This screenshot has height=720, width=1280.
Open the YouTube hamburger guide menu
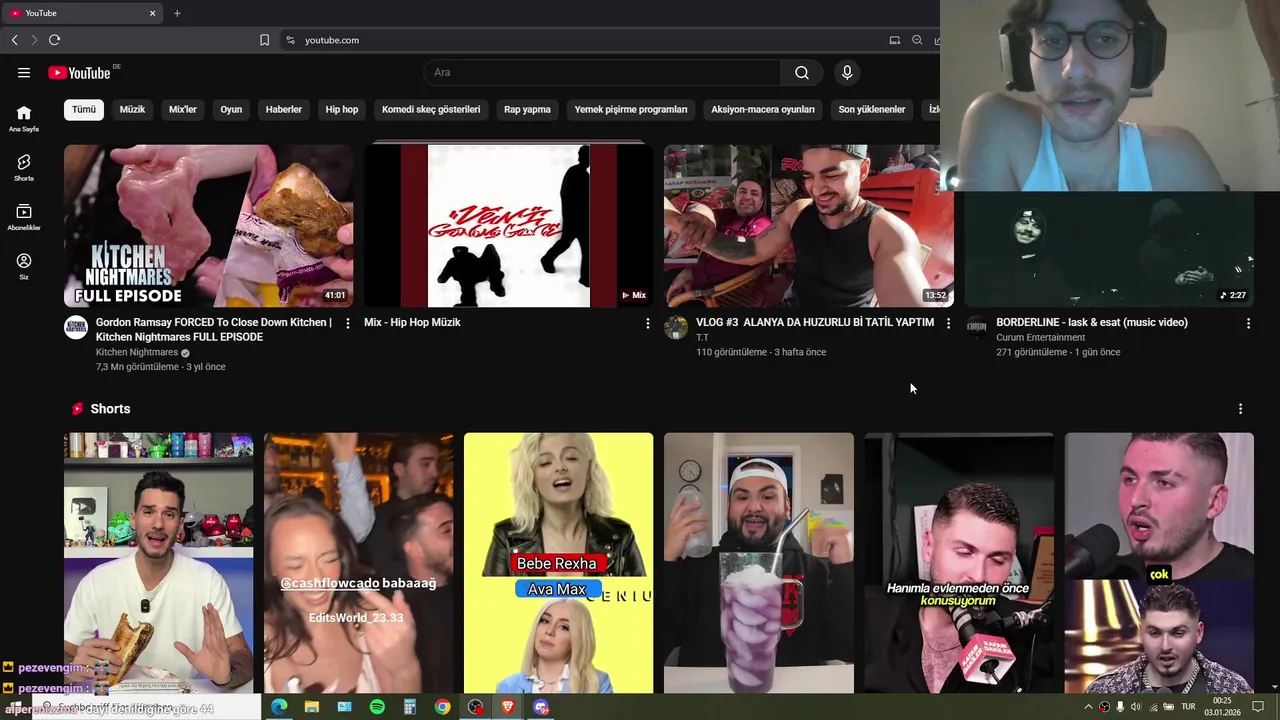tap(24, 72)
